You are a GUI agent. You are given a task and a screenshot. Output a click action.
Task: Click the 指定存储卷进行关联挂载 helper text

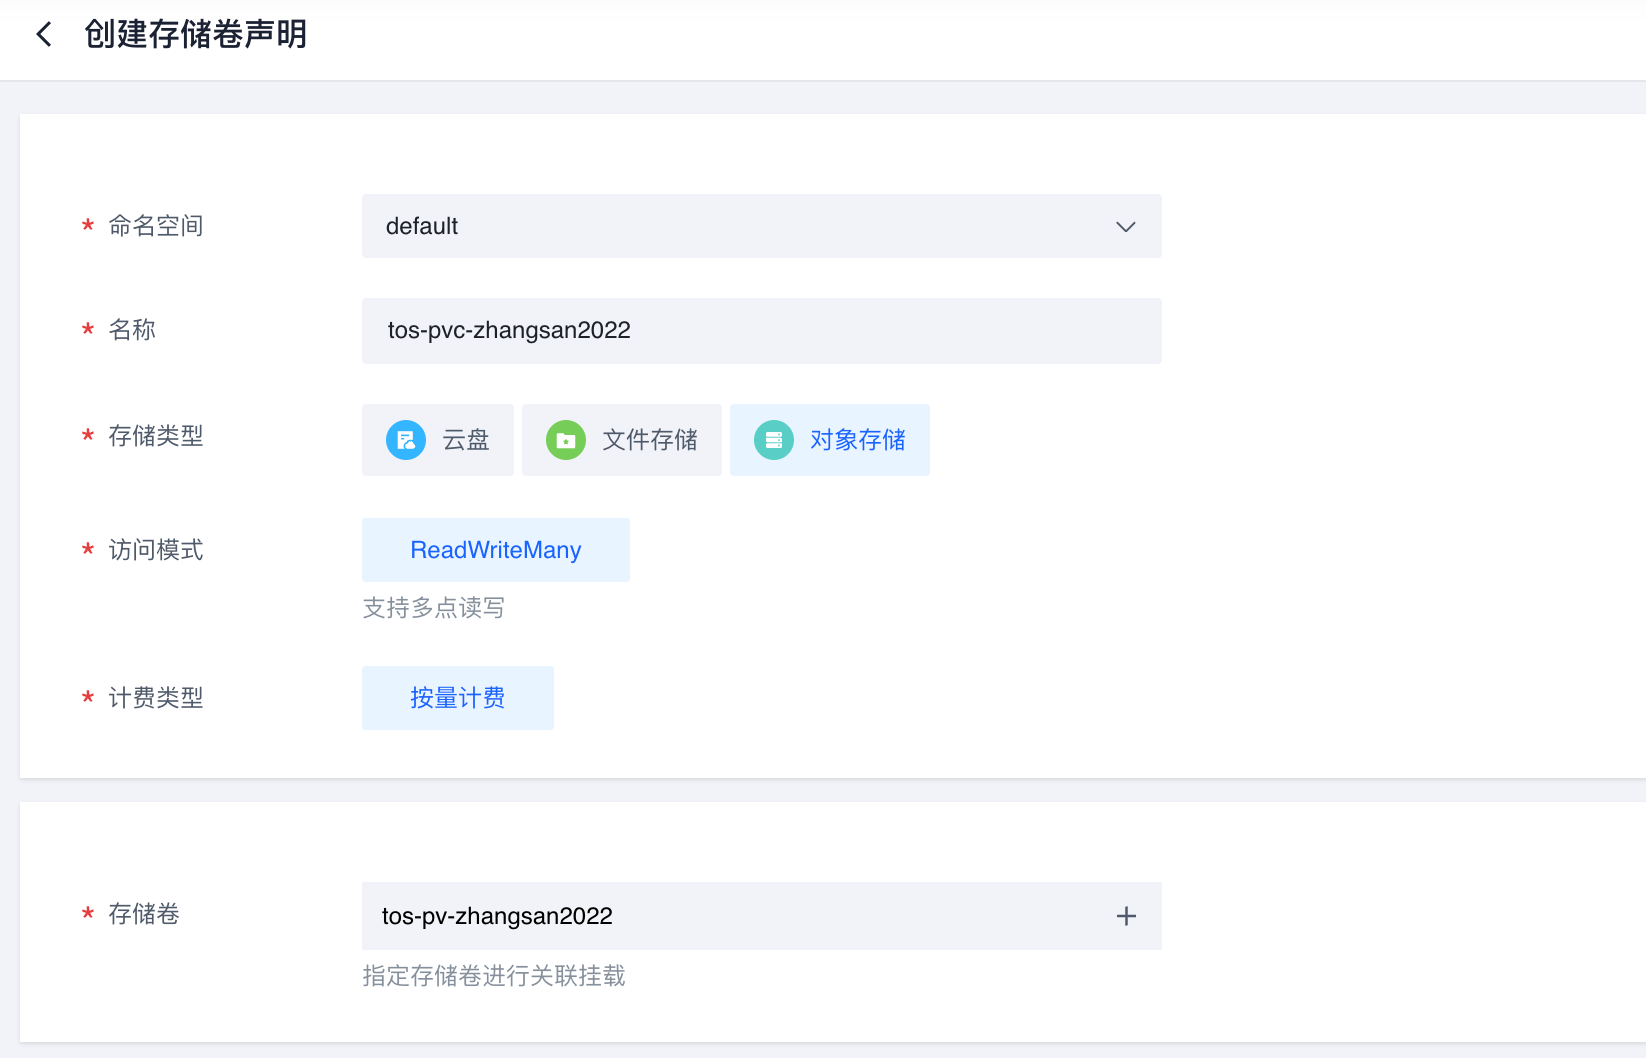coord(494,976)
